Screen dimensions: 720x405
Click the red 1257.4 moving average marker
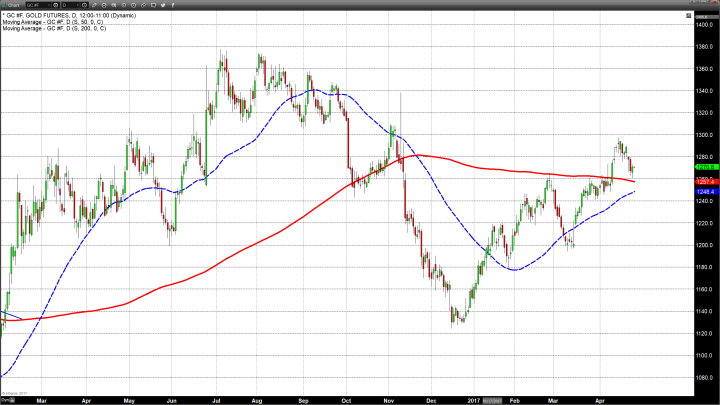click(x=705, y=182)
